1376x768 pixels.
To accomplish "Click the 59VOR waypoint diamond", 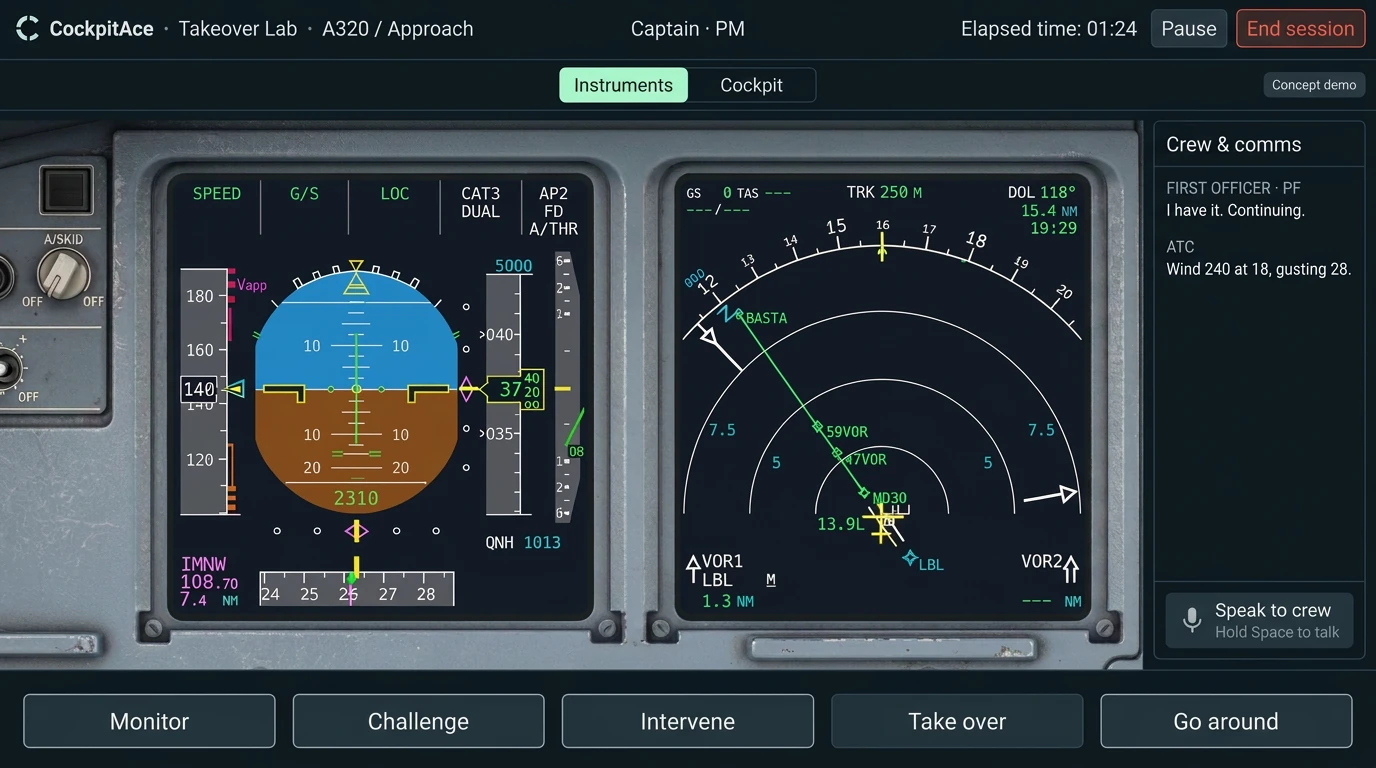I will click(818, 427).
